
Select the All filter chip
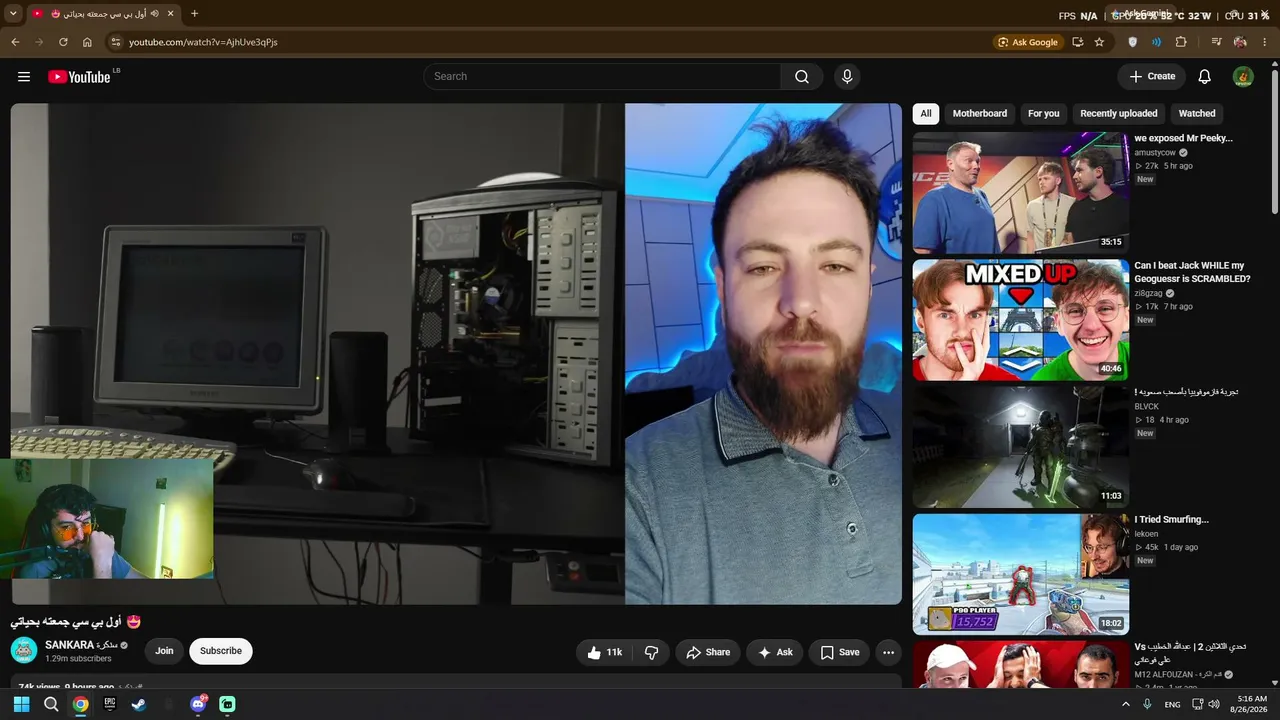926,114
